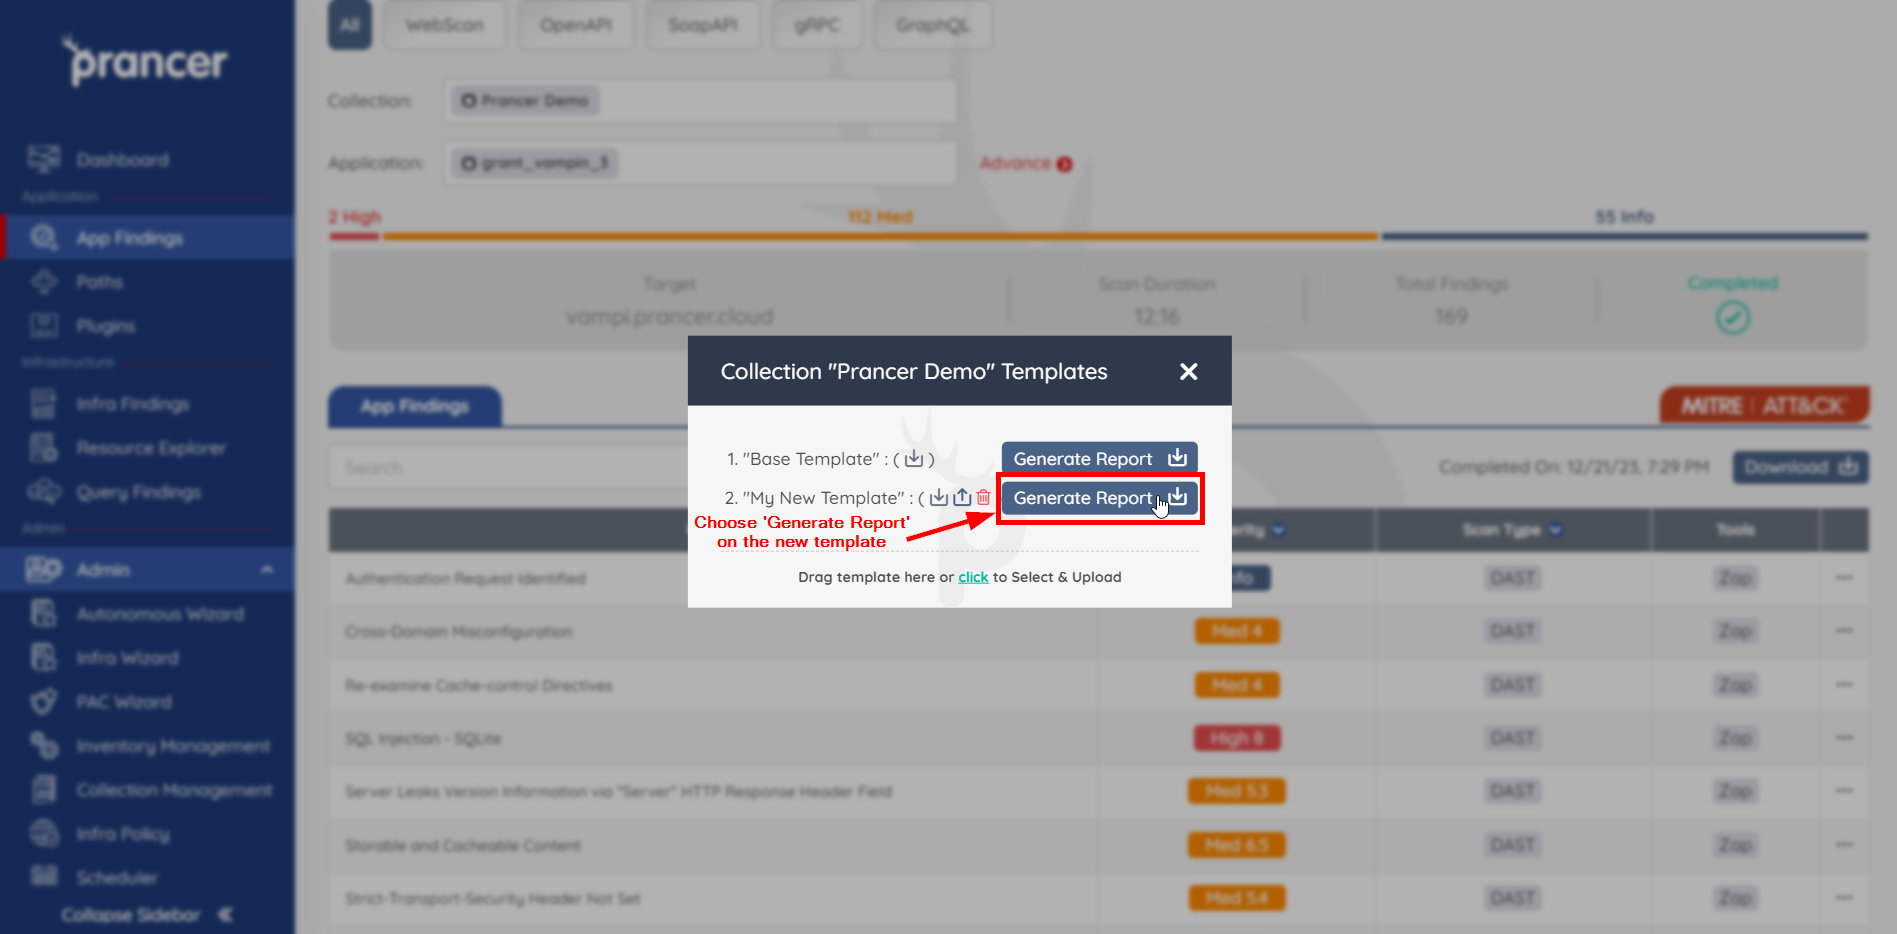Click the '112 Med' count above the severity bar

click(x=880, y=217)
